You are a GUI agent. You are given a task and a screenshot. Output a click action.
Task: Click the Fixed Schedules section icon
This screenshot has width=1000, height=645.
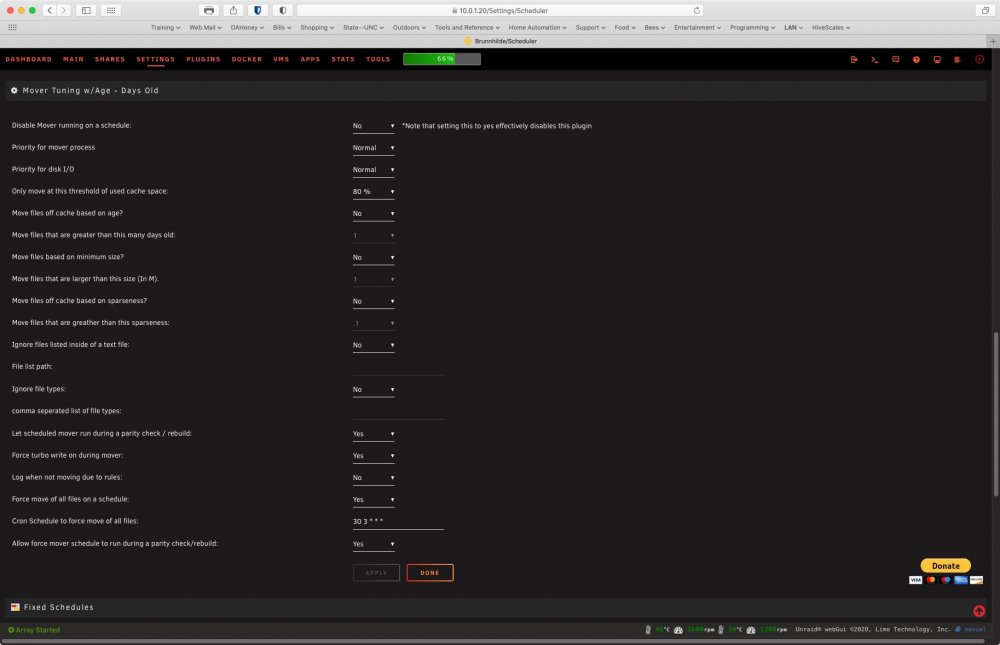click(x=15, y=607)
